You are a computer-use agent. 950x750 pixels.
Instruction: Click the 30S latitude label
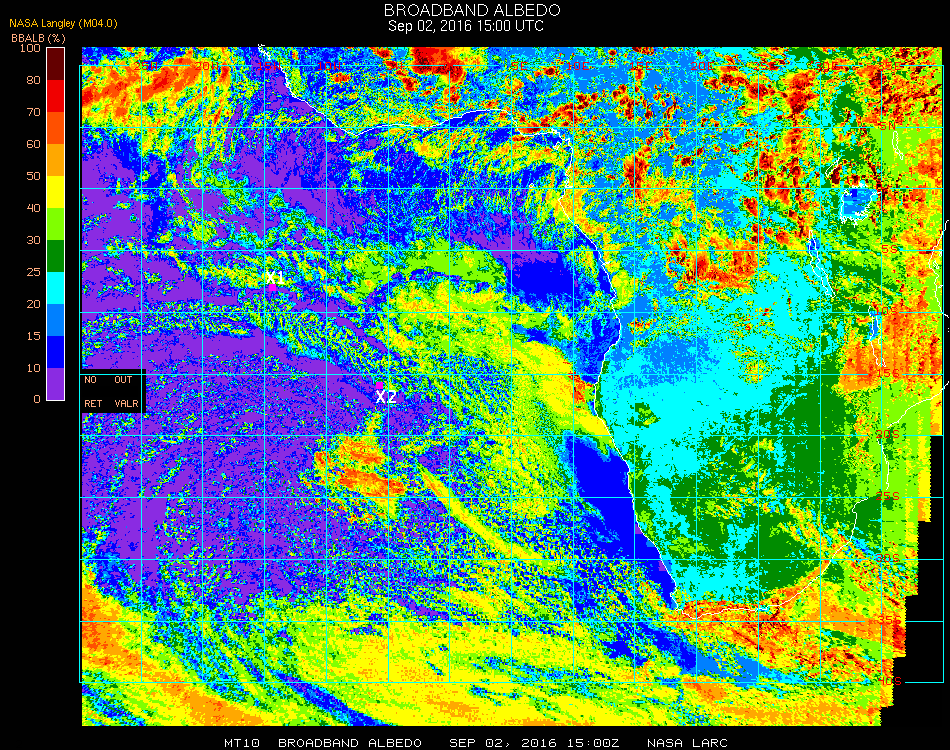888,558
